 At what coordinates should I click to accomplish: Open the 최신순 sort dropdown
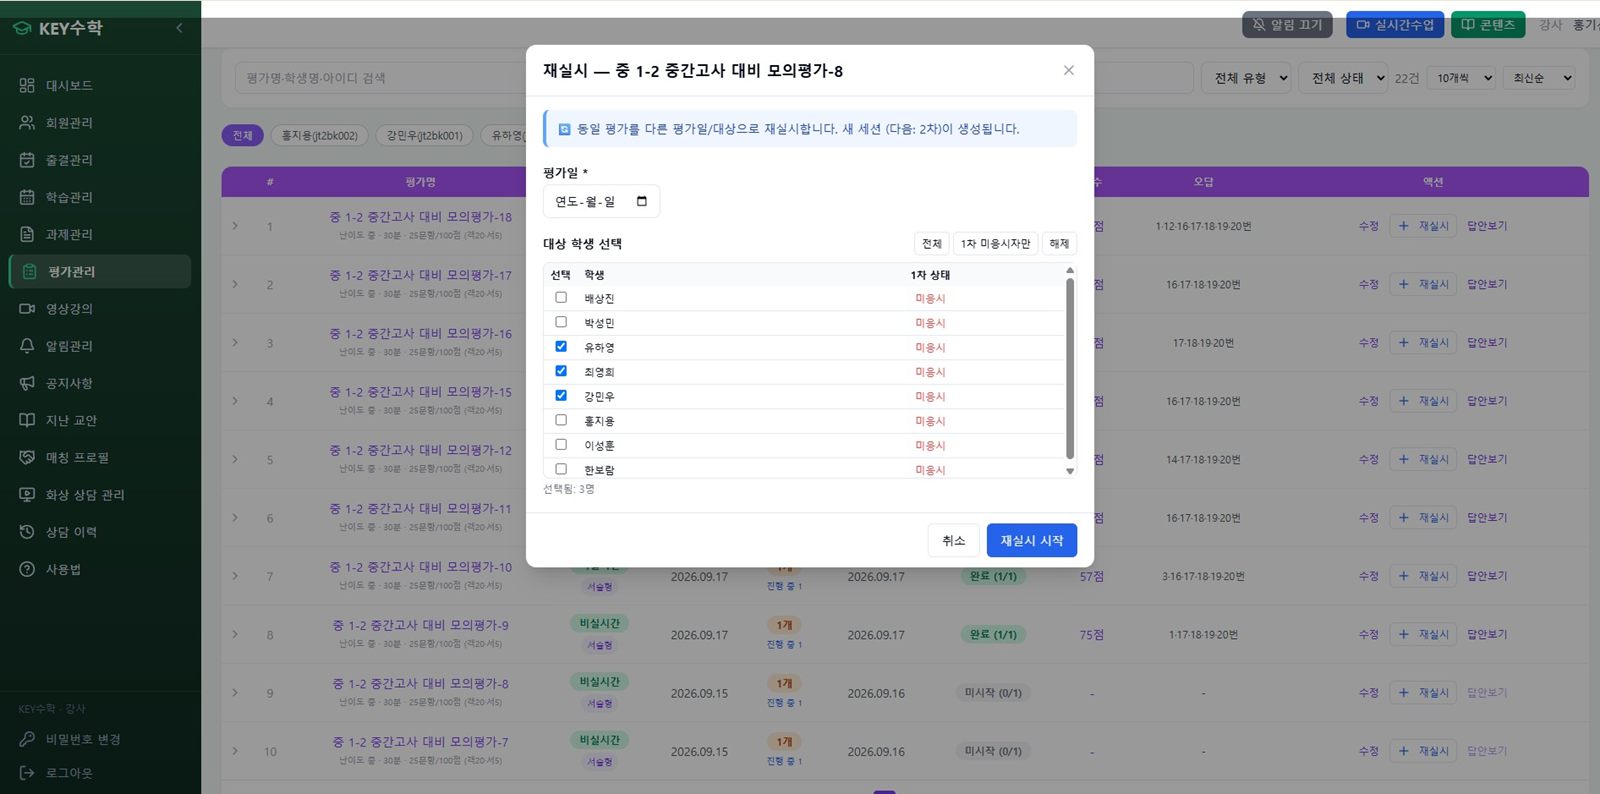pos(1539,78)
